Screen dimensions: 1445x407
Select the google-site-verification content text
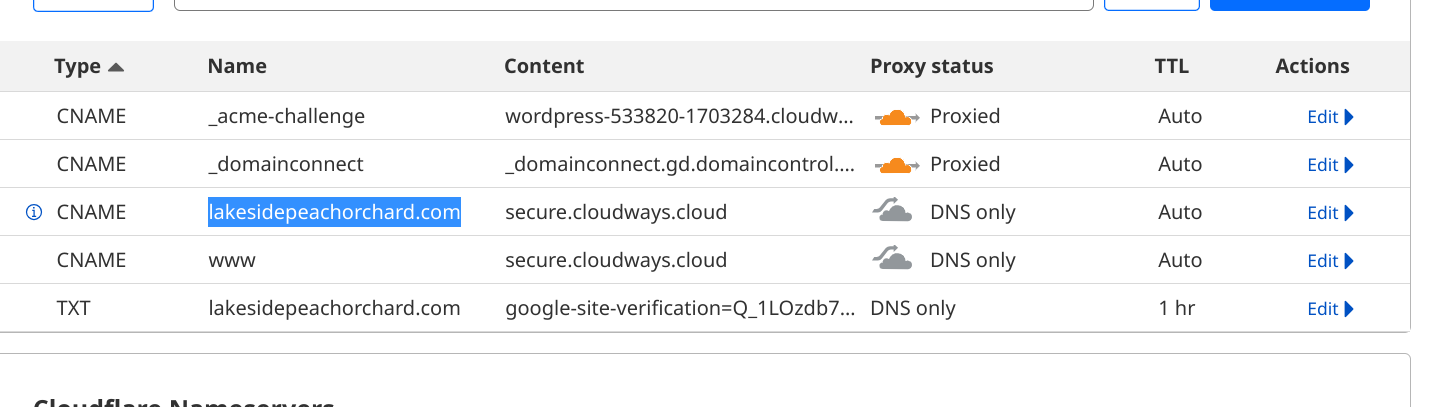[x=680, y=308]
